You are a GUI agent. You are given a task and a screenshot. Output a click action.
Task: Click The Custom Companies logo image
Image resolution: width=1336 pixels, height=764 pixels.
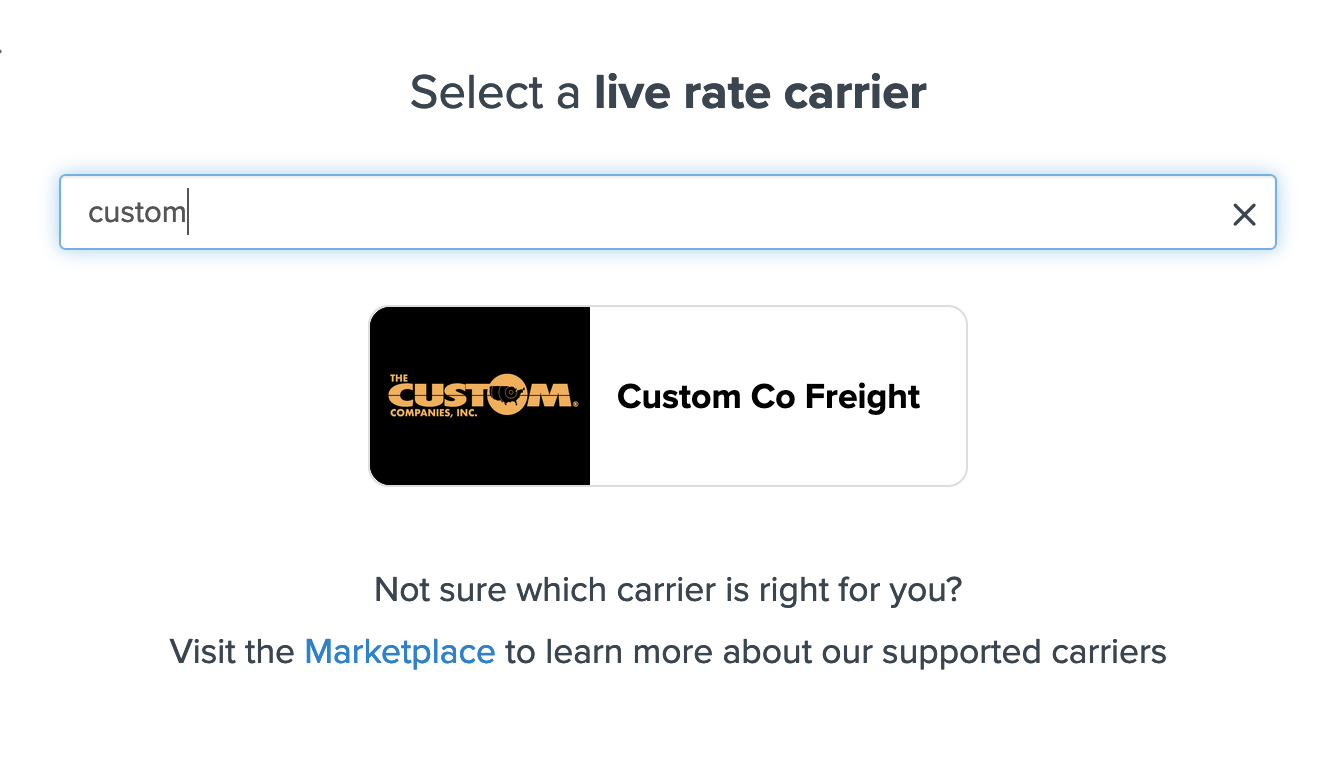(x=480, y=396)
